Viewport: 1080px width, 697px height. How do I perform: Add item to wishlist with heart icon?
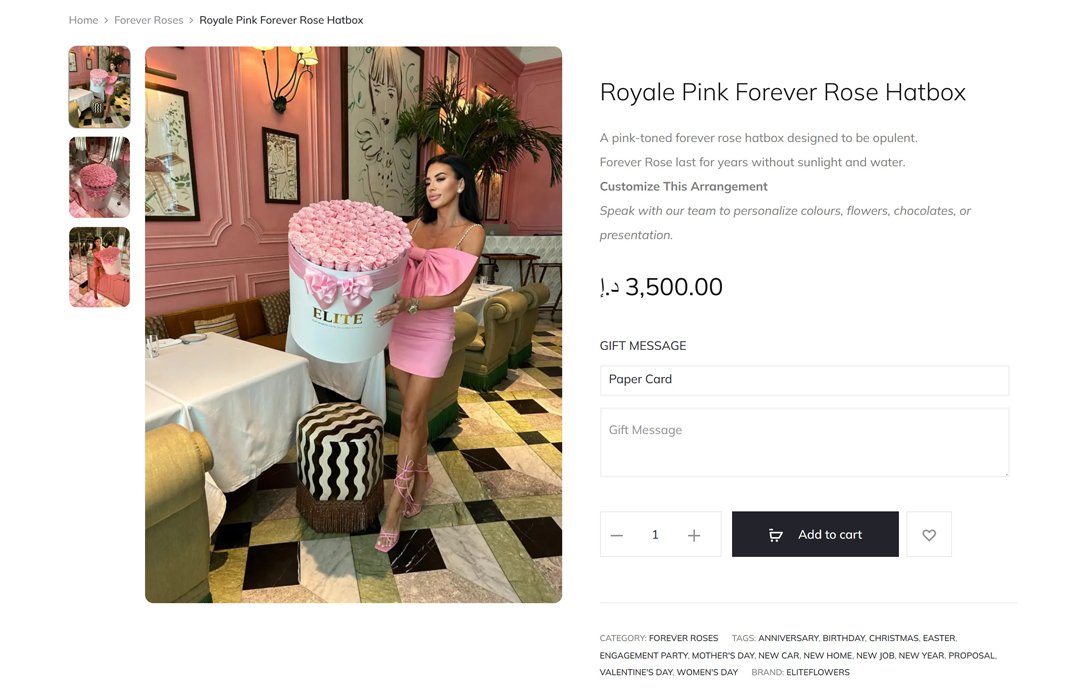pyautogui.click(x=928, y=534)
